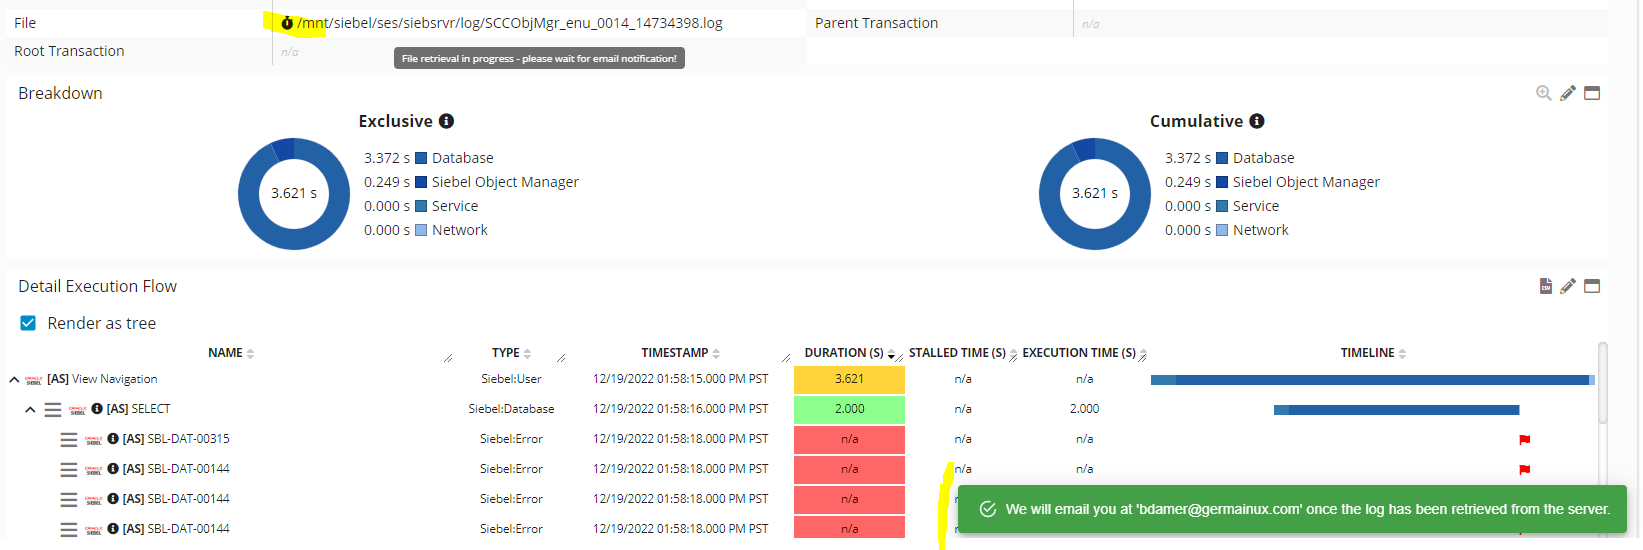Image resolution: width=1643 pixels, height=550 pixels.
Task: Sort by the DURATION (S) column
Action: [843, 353]
